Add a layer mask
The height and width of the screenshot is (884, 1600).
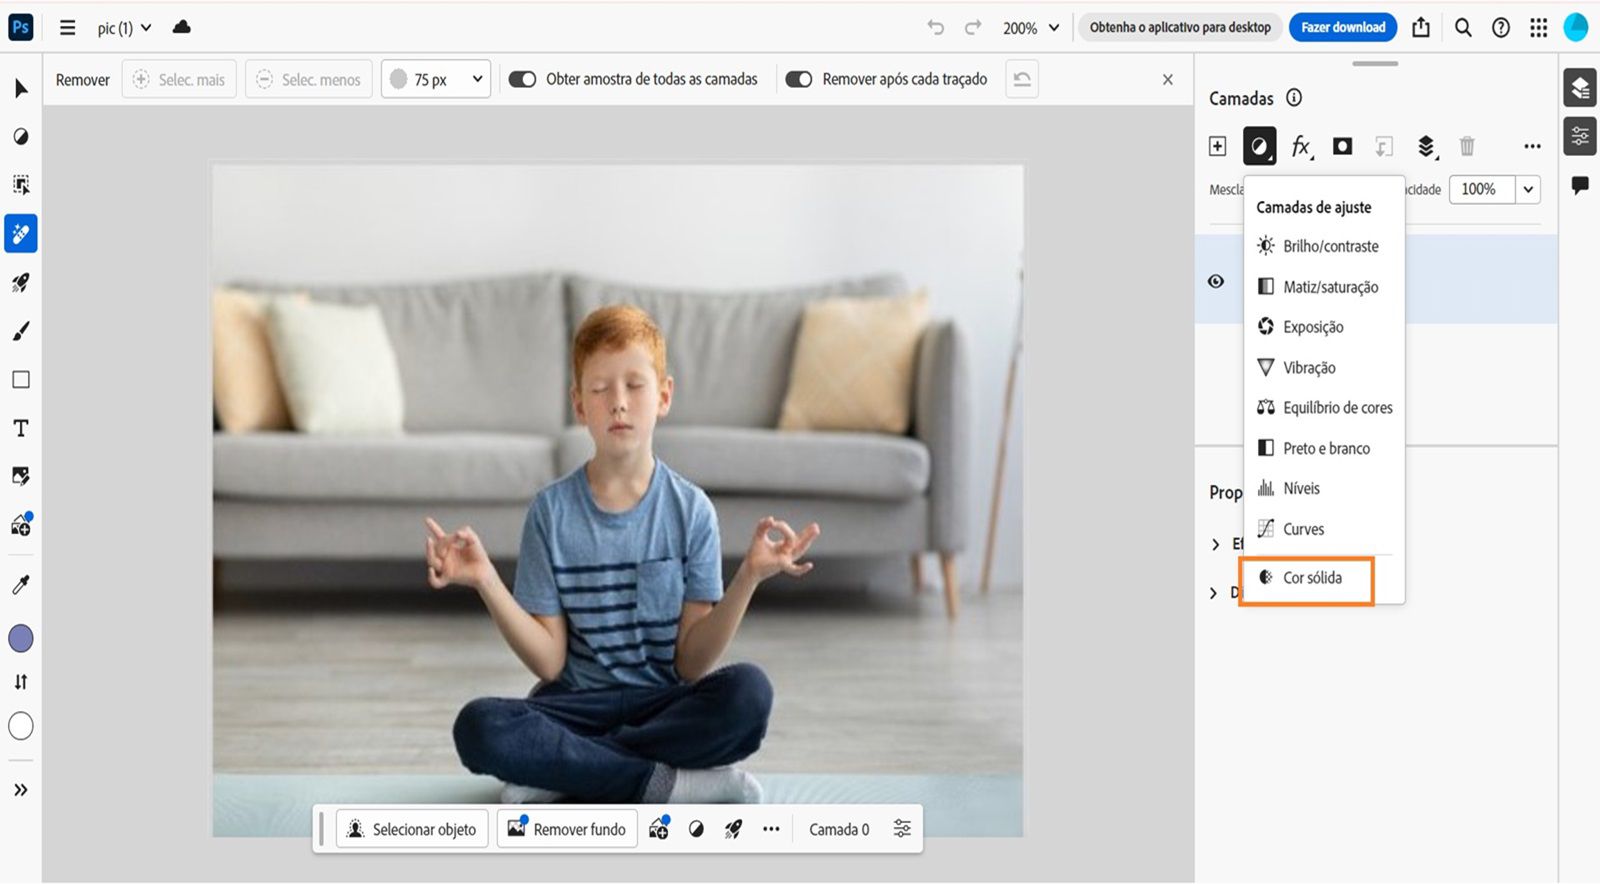click(x=1343, y=146)
